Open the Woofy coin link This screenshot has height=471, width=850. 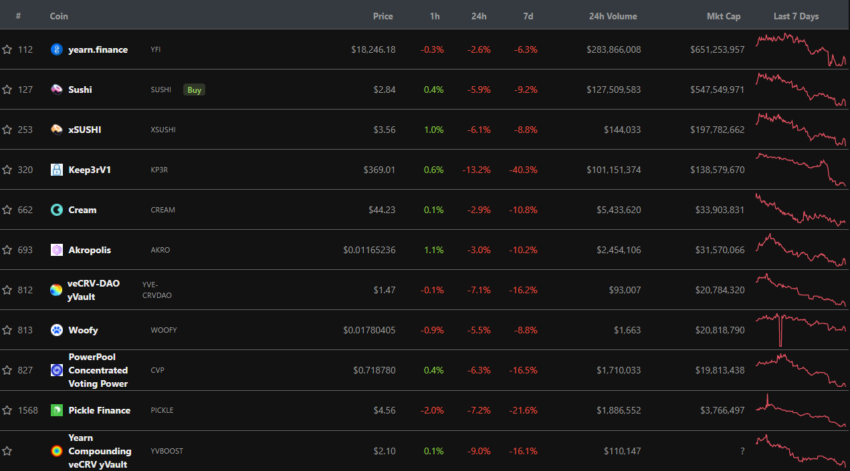click(83, 330)
